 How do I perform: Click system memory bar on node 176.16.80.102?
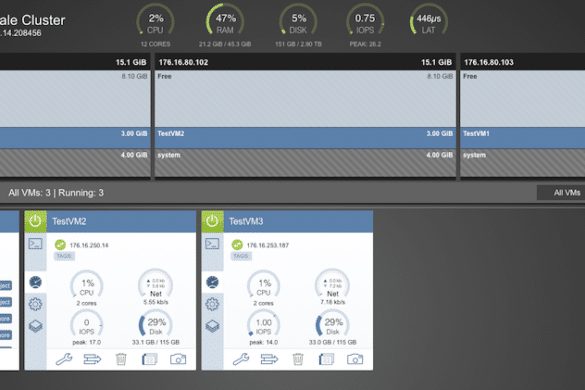(306, 163)
